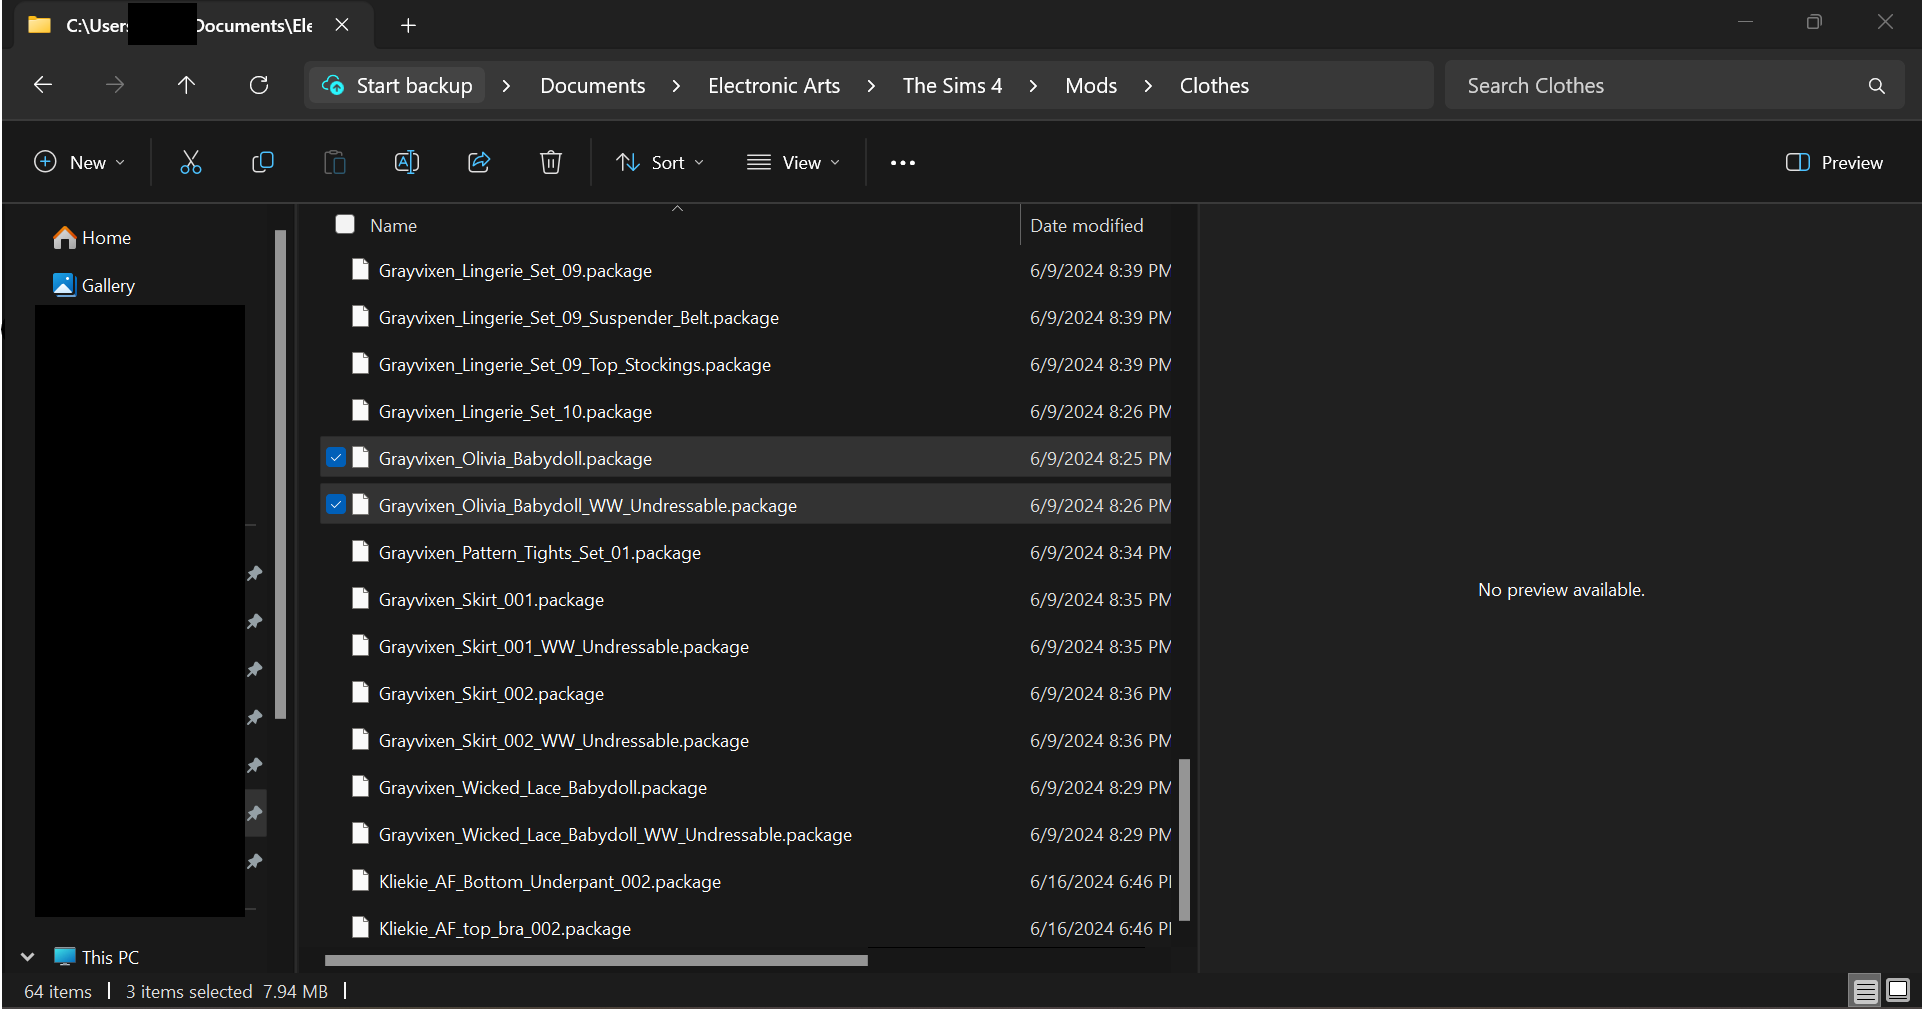Select Grayvixen_Skirt_001_WW_Undressable.package file

pos(745,646)
